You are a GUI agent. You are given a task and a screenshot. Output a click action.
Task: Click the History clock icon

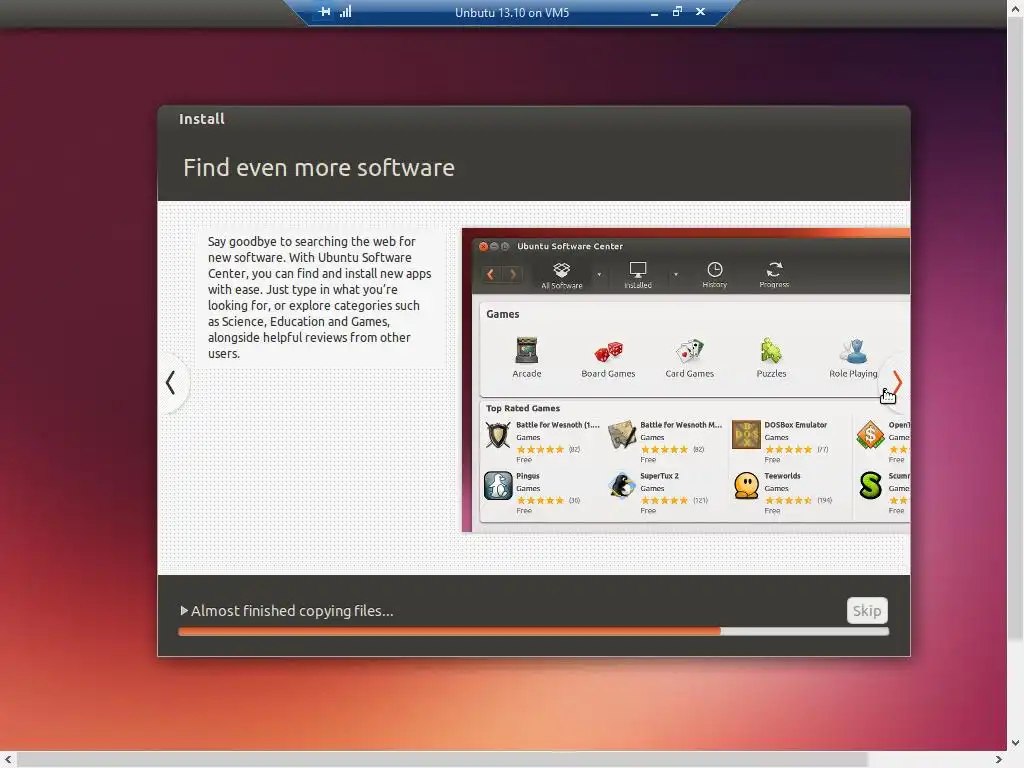[x=714, y=270]
